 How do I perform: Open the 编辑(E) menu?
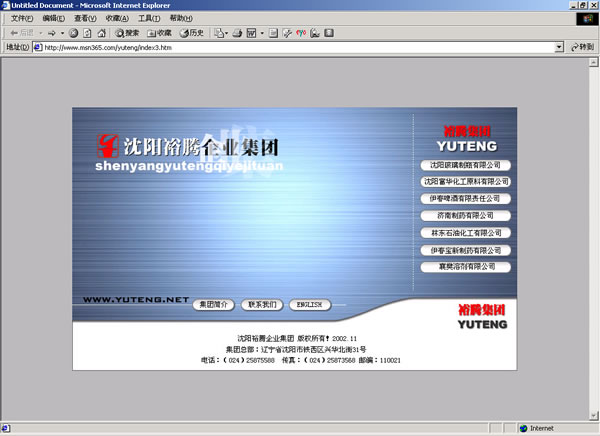[x=54, y=18]
